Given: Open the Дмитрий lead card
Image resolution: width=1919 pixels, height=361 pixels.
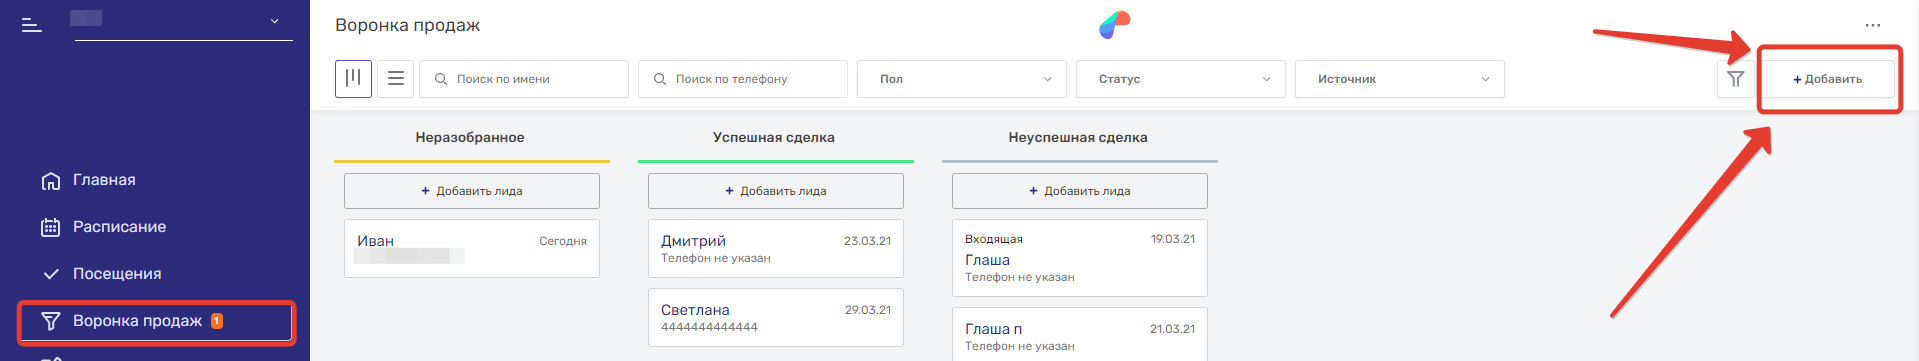Looking at the screenshot, I should coord(776,248).
